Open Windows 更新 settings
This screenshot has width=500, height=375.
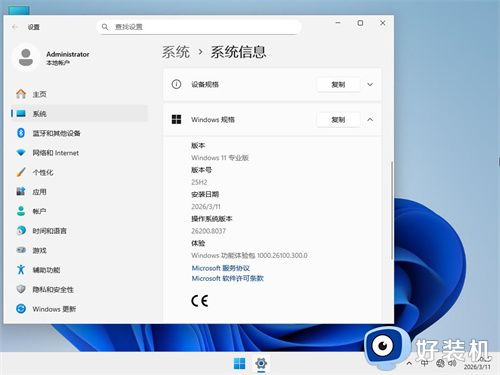click(79, 309)
